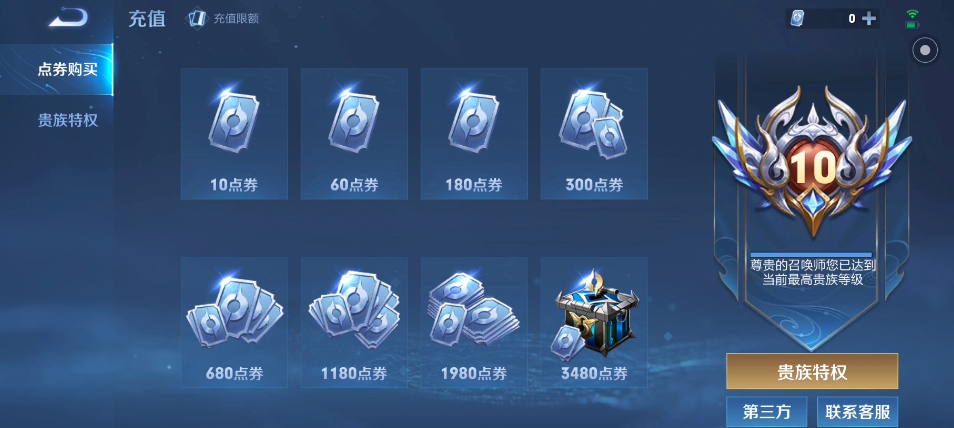Tap the plus icon beside coupon balance

[x=869, y=19]
